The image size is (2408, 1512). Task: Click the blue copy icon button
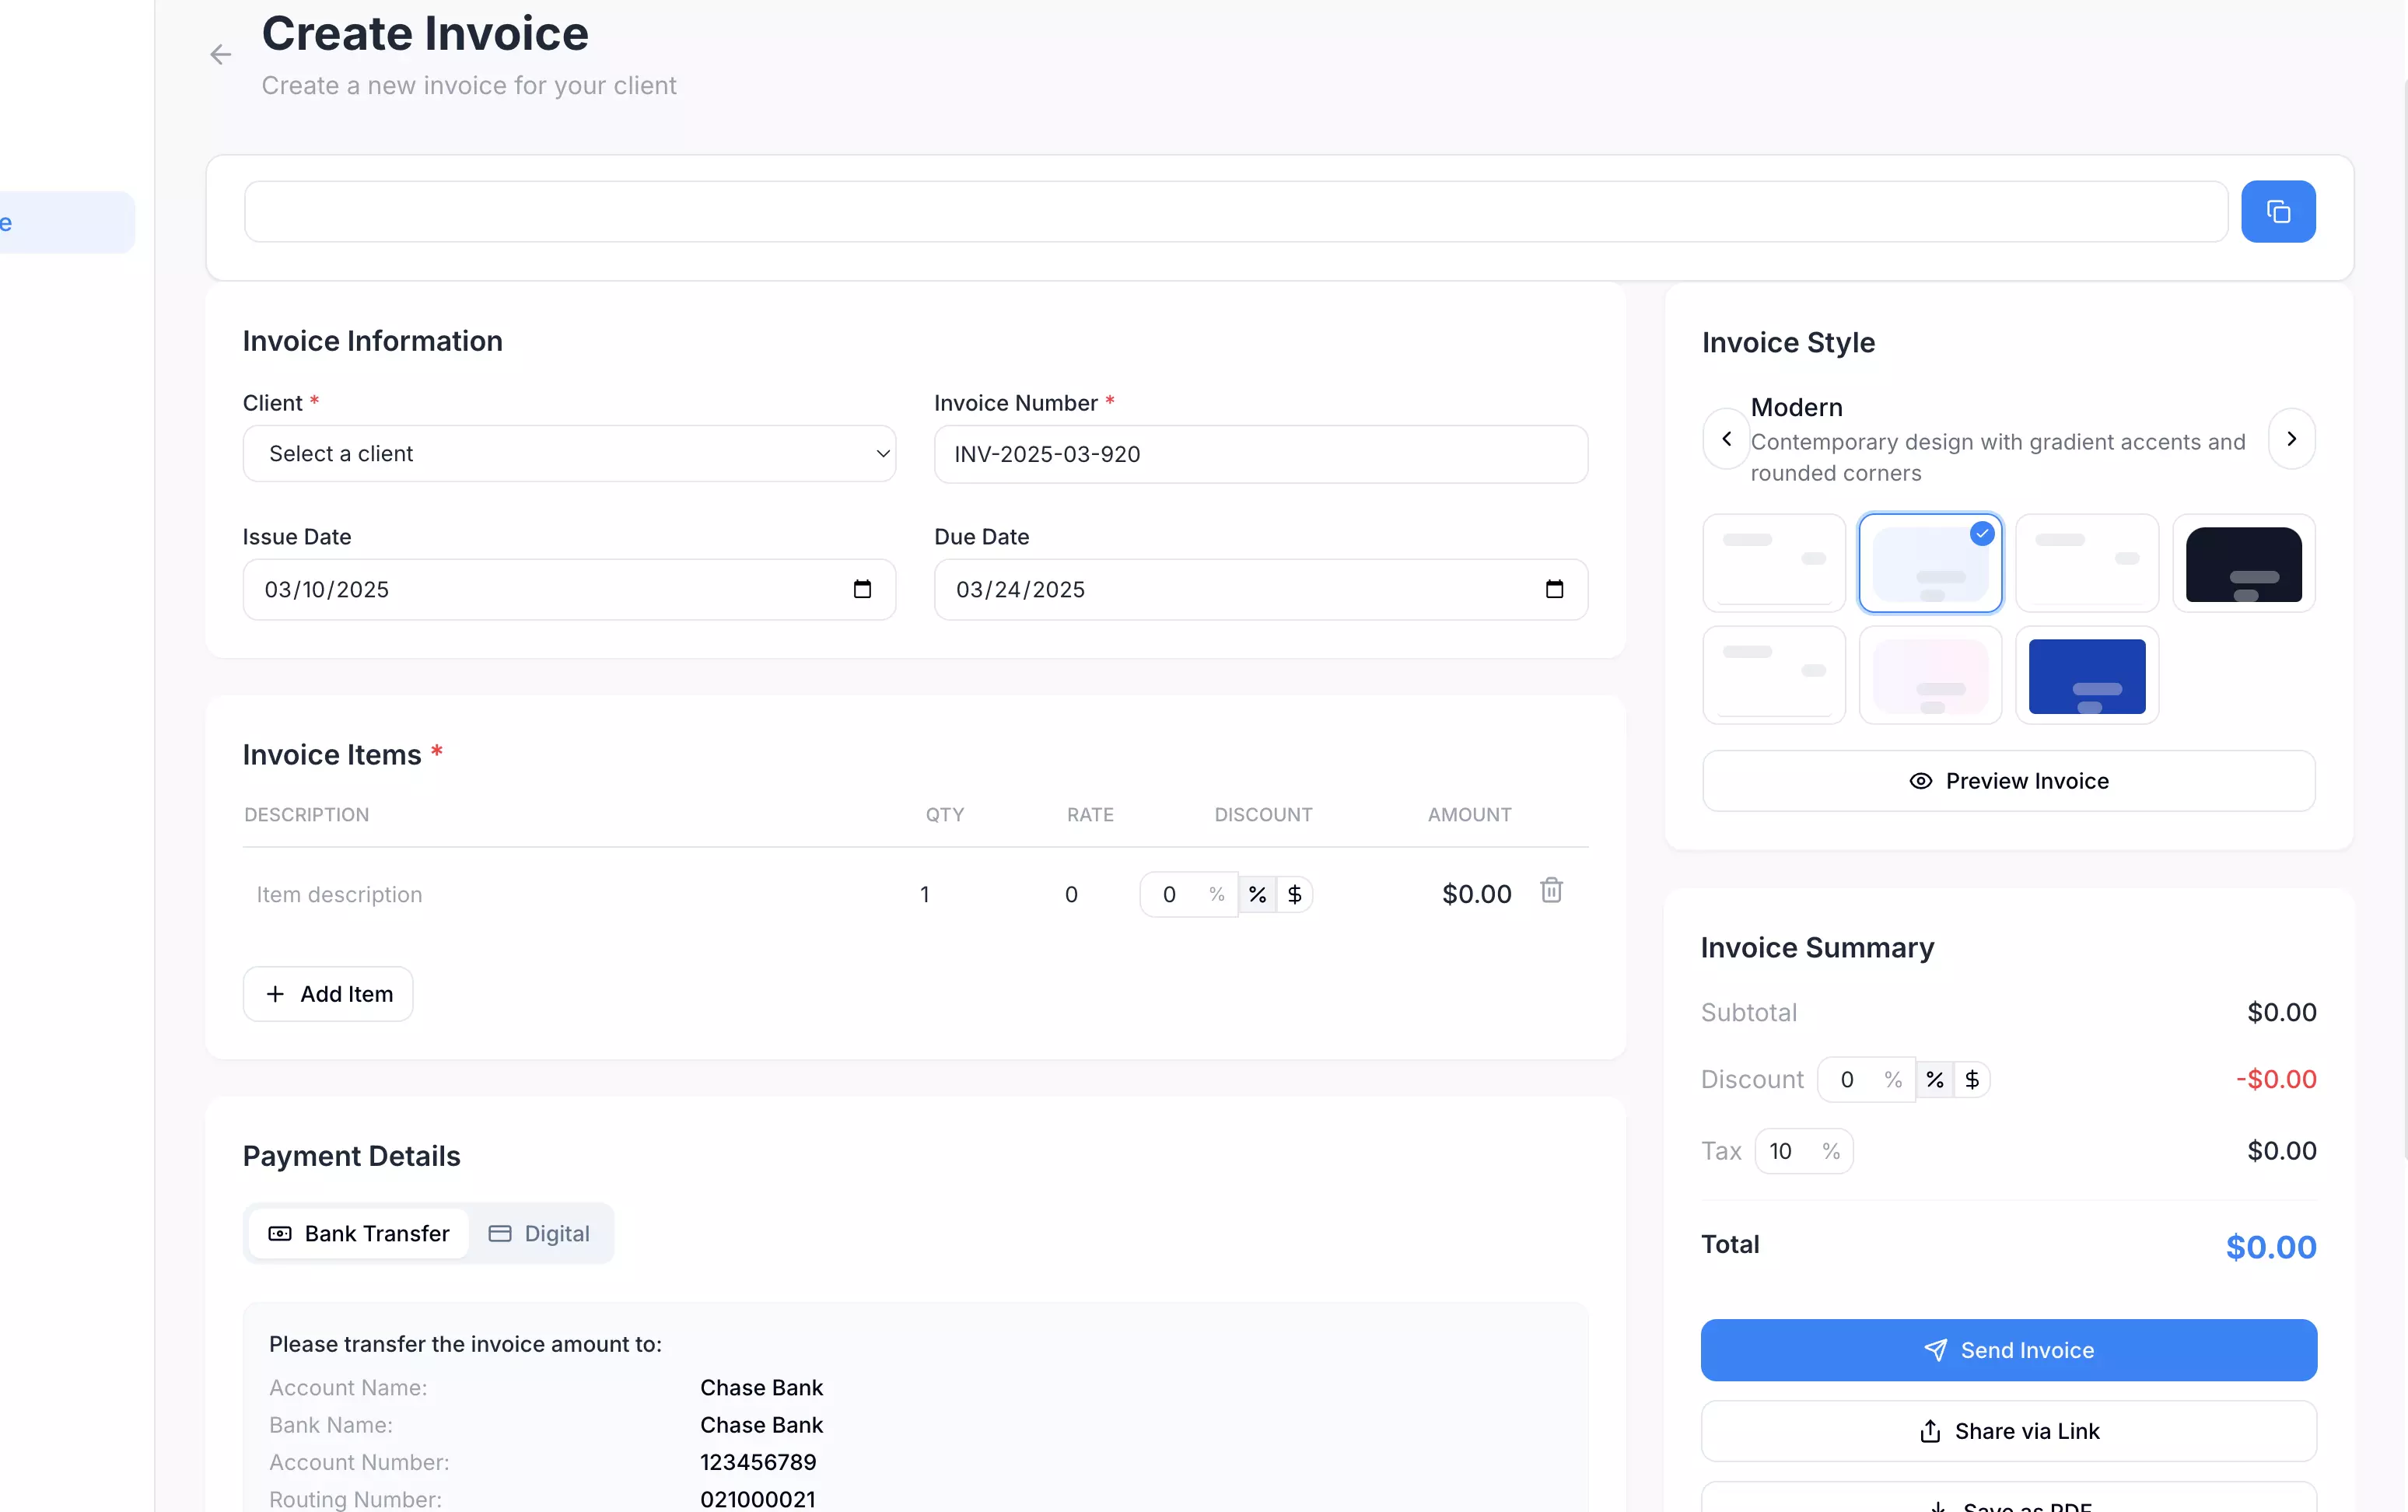pos(2277,211)
